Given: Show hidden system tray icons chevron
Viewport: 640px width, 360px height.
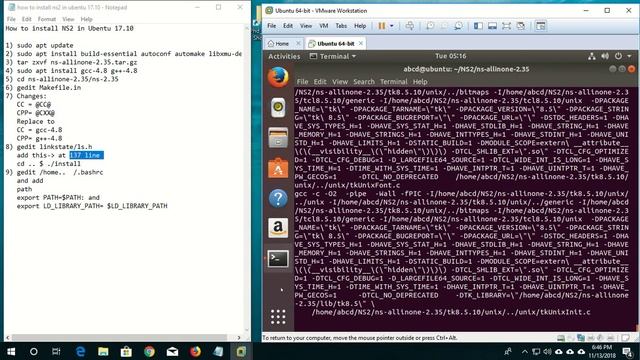Looking at the screenshot, I should (524, 351).
